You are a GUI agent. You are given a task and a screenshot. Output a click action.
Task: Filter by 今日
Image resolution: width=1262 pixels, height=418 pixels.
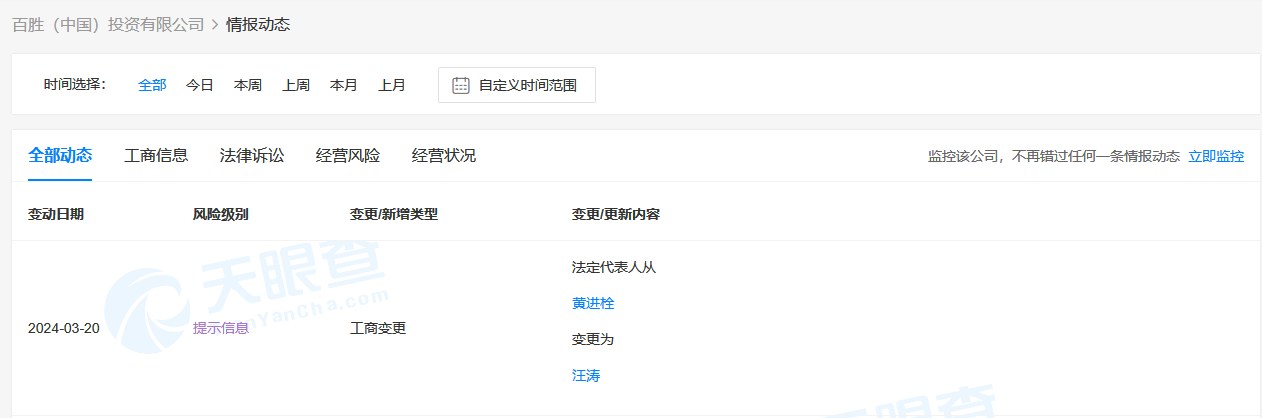[200, 85]
